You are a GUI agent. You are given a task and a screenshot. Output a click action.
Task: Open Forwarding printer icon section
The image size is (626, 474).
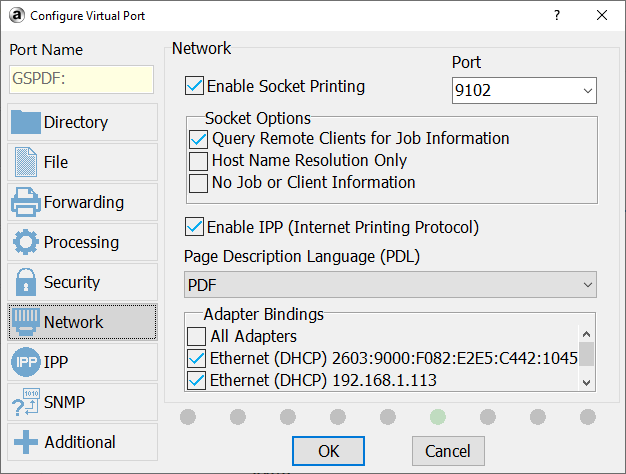tap(26, 202)
